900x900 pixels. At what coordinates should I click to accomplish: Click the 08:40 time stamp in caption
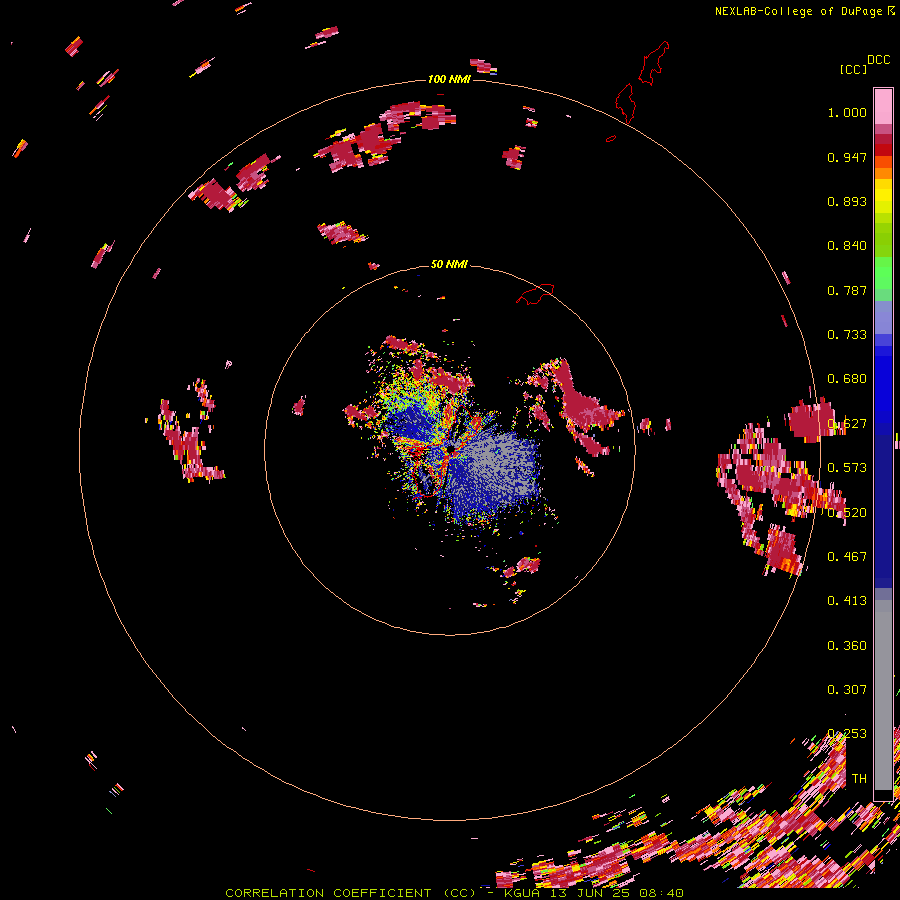tap(663, 893)
